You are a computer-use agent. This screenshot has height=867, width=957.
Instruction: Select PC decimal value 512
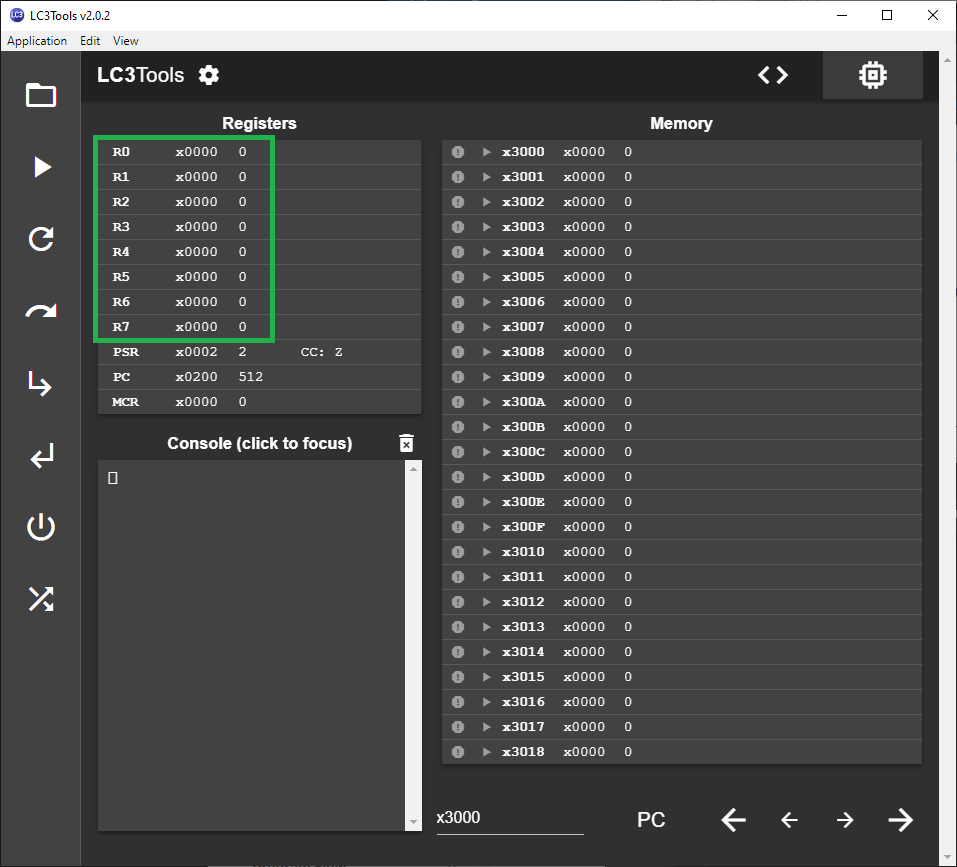[x=250, y=377]
